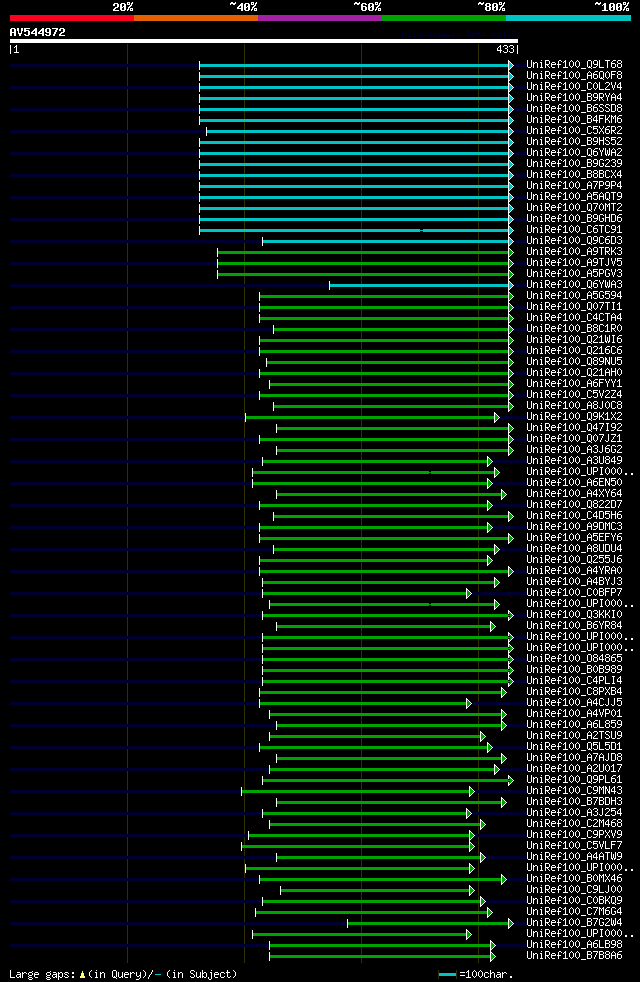Open hit UniRef100_B4FKM6

click(574, 120)
